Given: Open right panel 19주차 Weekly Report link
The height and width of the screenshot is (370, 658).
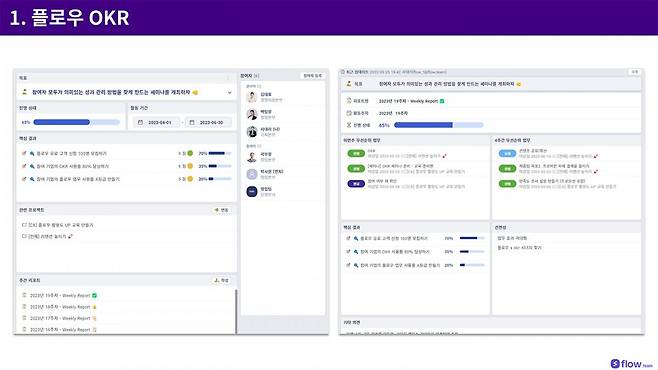Looking at the screenshot, I should (x=411, y=101).
